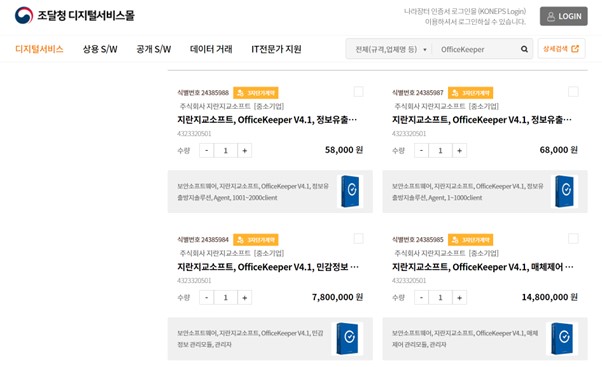This screenshot has width=602, height=367.
Task: Click the description mentioning Agent, 1~1000client
Action: pos(467,192)
